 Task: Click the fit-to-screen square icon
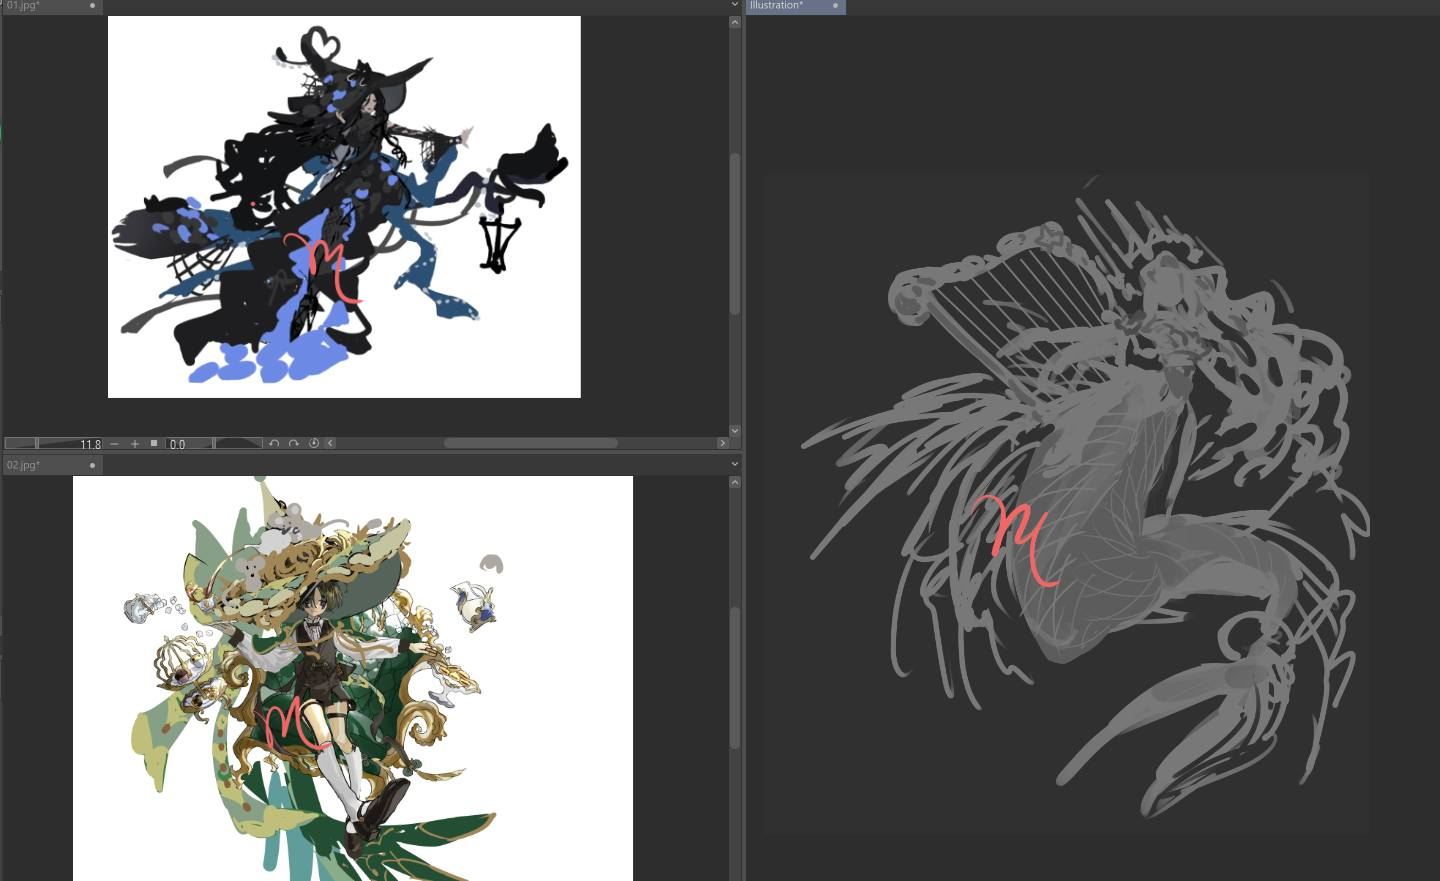[154, 443]
